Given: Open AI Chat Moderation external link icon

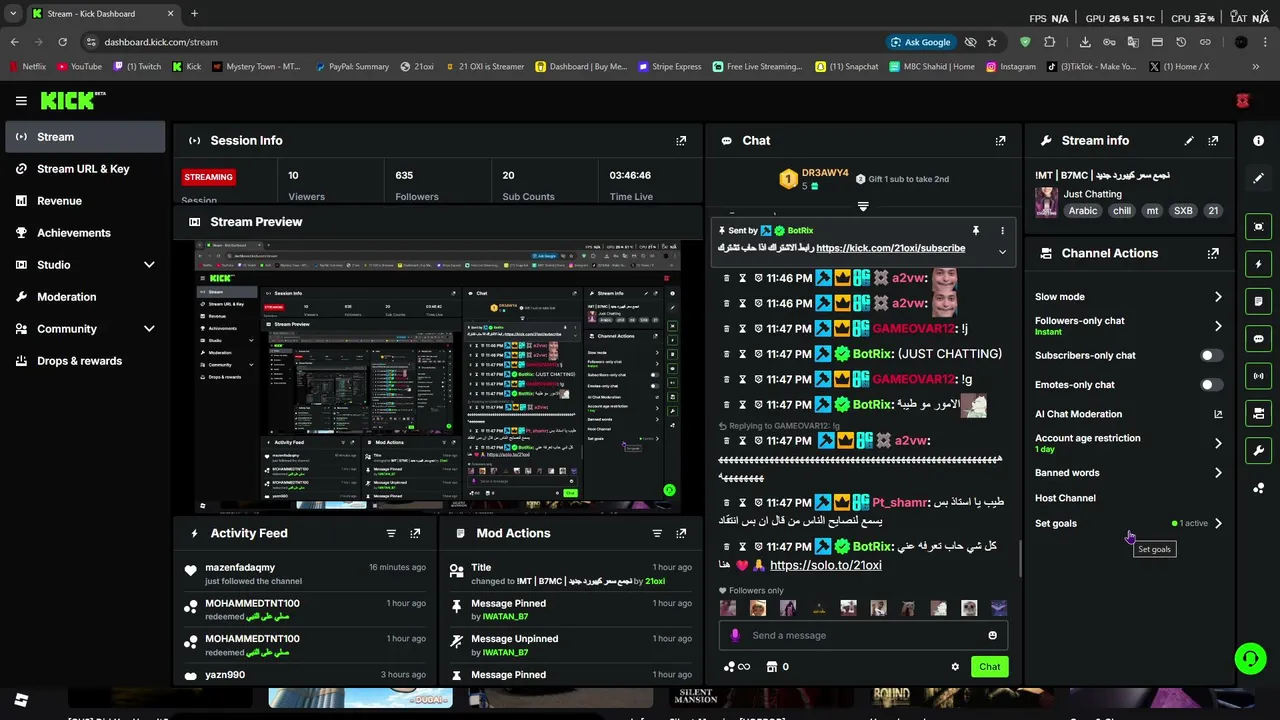Looking at the screenshot, I should 1218,414.
